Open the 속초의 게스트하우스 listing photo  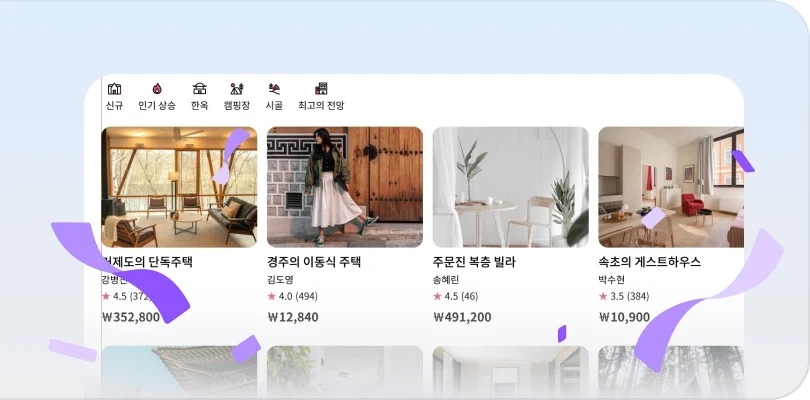click(671, 187)
